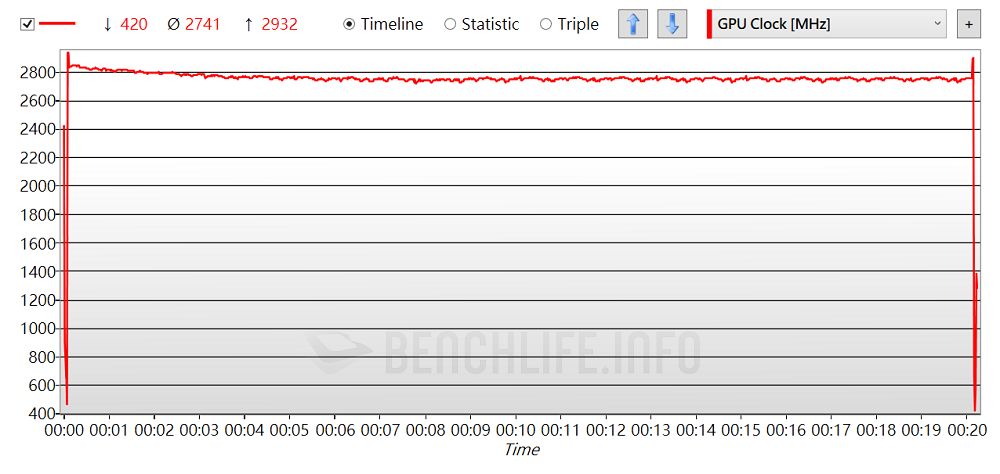This screenshot has width=1000, height=474.
Task: Open the GPU Clock [MHz] dropdown
Action: pyautogui.click(x=826, y=24)
